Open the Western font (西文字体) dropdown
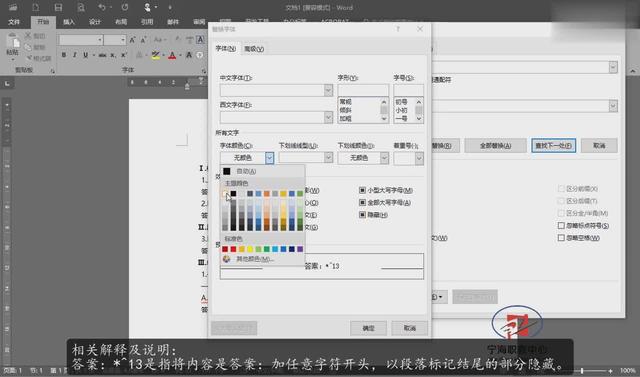 pyautogui.click(x=329, y=118)
